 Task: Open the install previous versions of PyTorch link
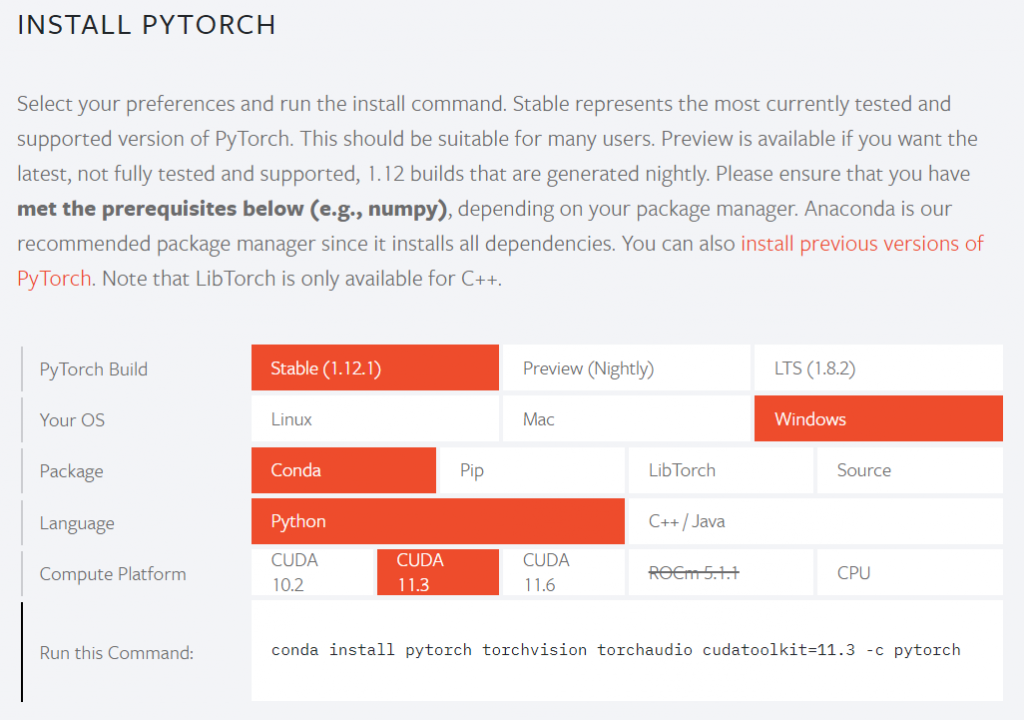[861, 244]
